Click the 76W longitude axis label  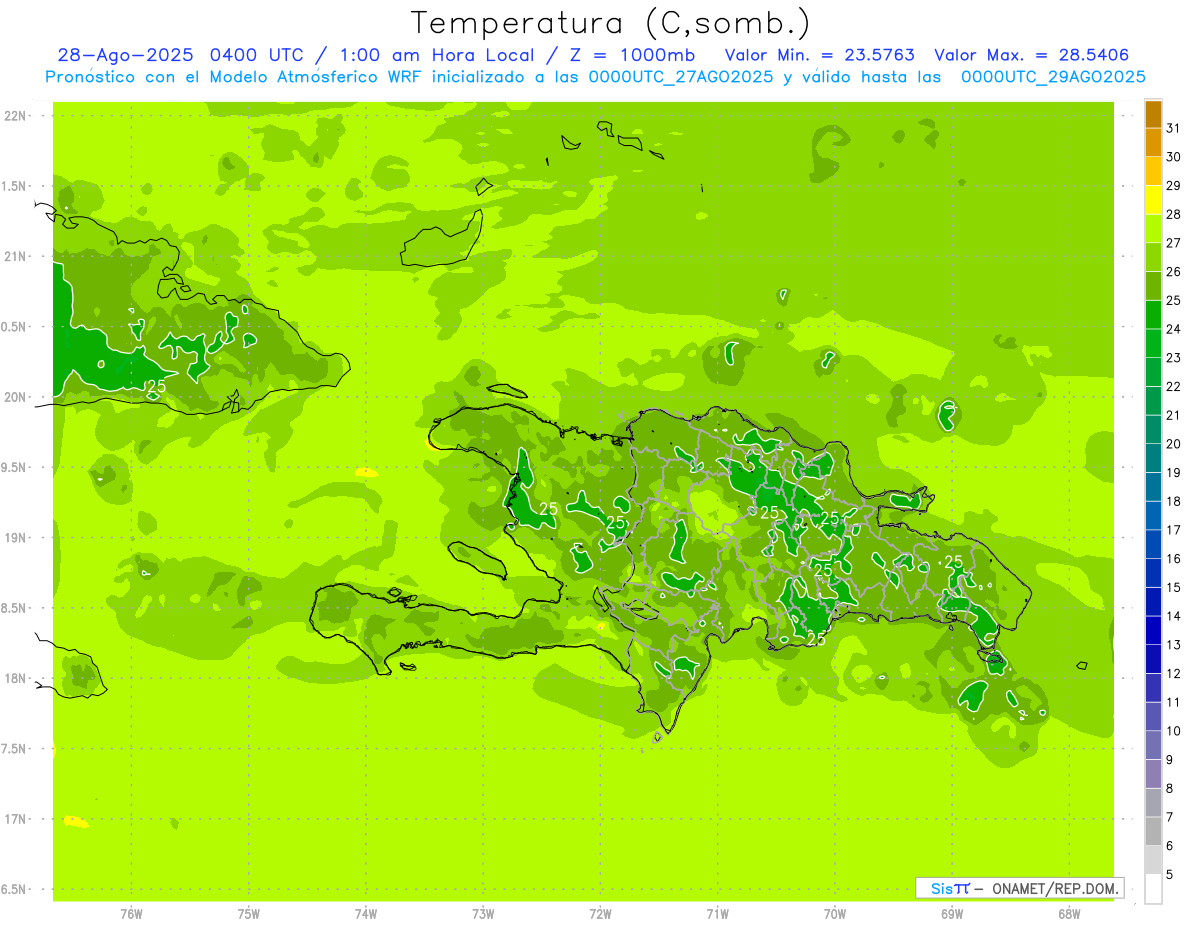click(131, 914)
